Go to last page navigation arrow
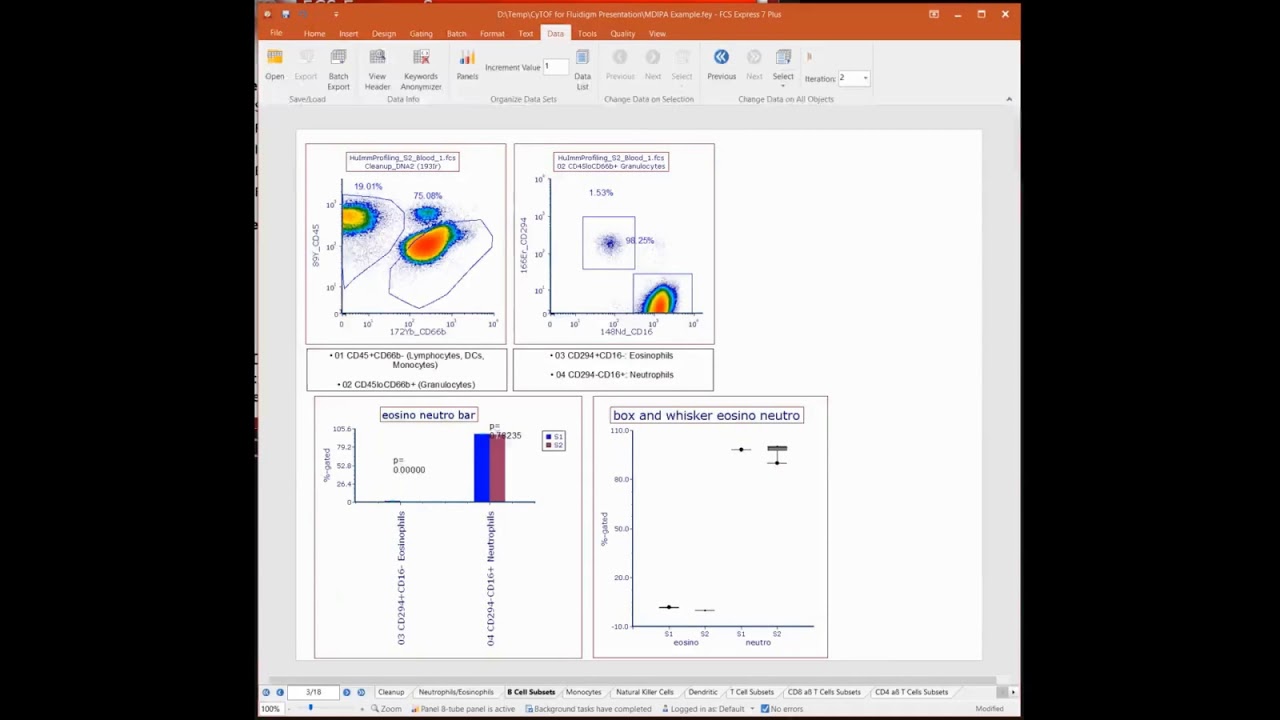 pyautogui.click(x=361, y=692)
